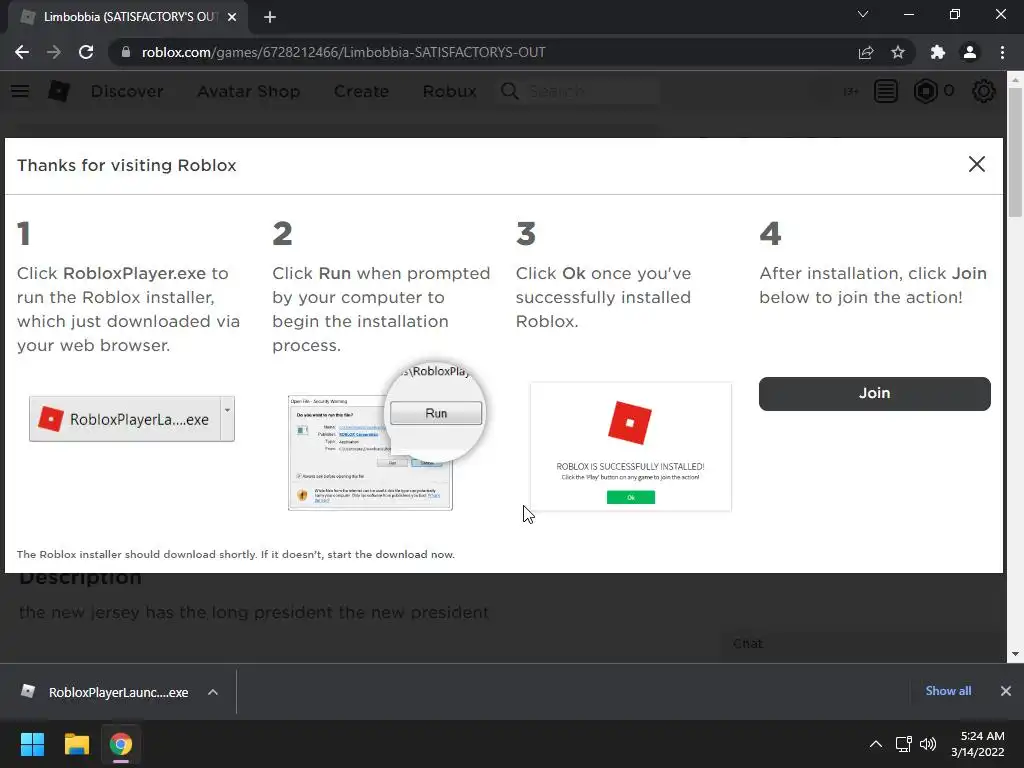1024x768 pixels.
Task: Open the Avatar Shop menu item
Action: pos(249,91)
